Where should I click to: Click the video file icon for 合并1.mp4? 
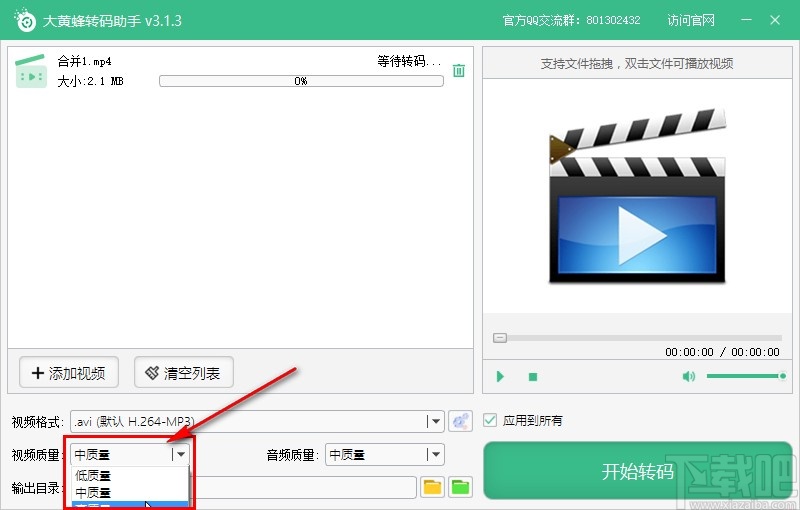coord(31,71)
